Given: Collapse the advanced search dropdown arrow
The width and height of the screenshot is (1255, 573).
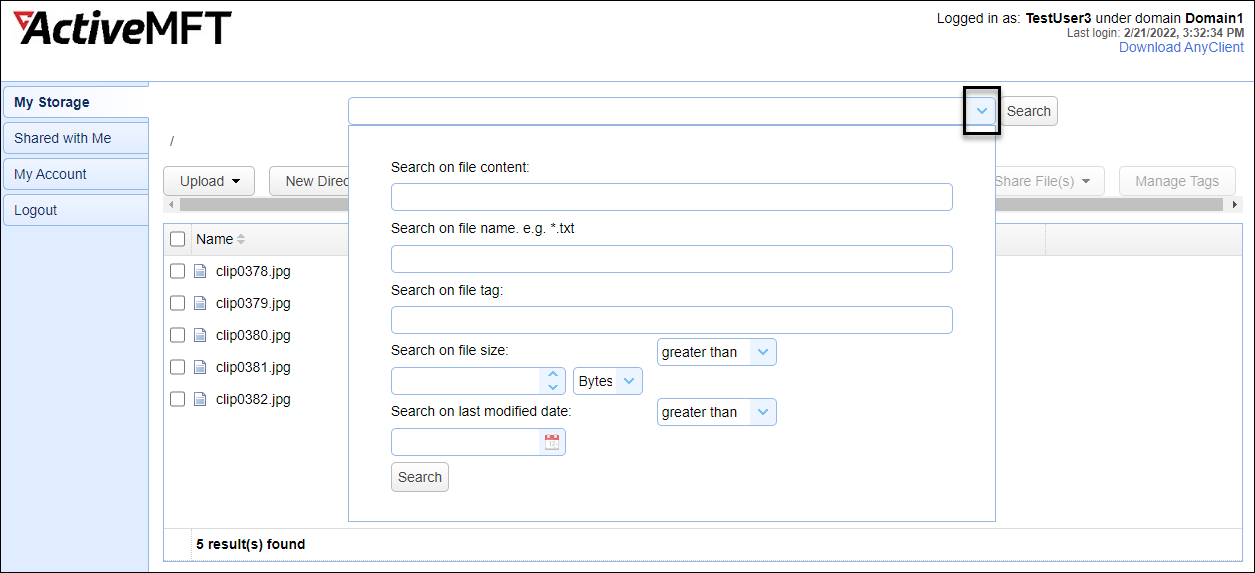Looking at the screenshot, I should (982, 111).
